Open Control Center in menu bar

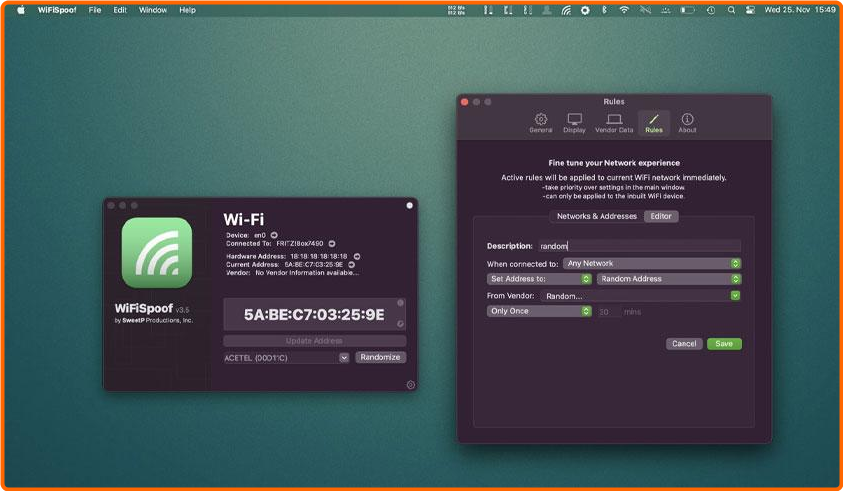coord(750,10)
